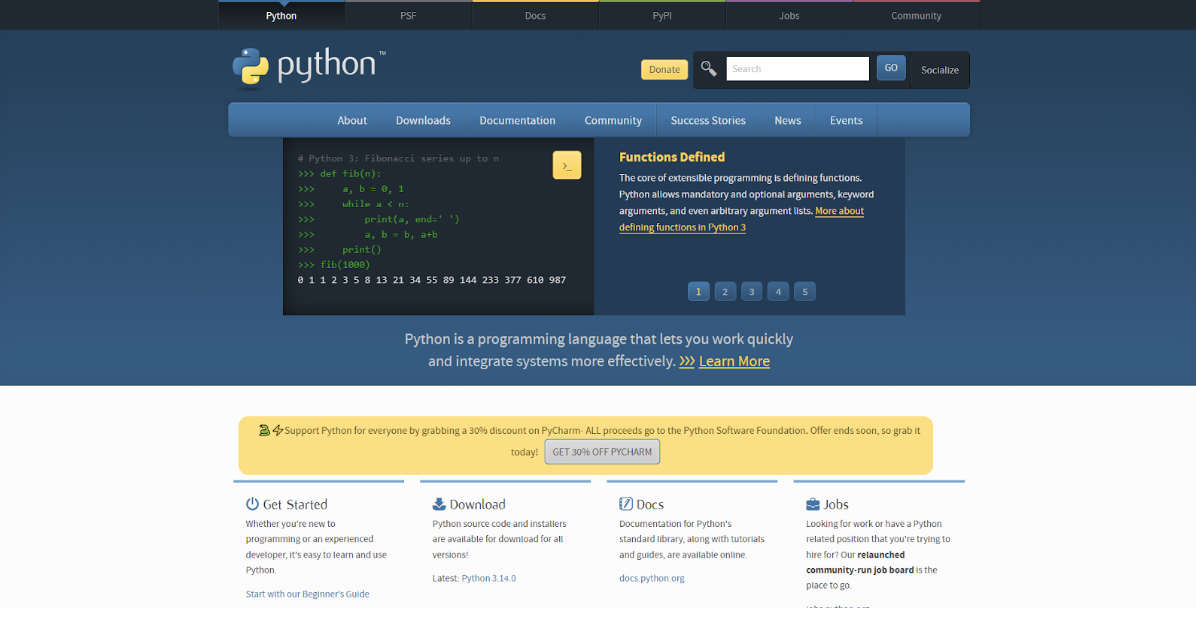Expand the Documentation navigation menu
The width and height of the screenshot is (1196, 636).
pyautogui.click(x=517, y=120)
